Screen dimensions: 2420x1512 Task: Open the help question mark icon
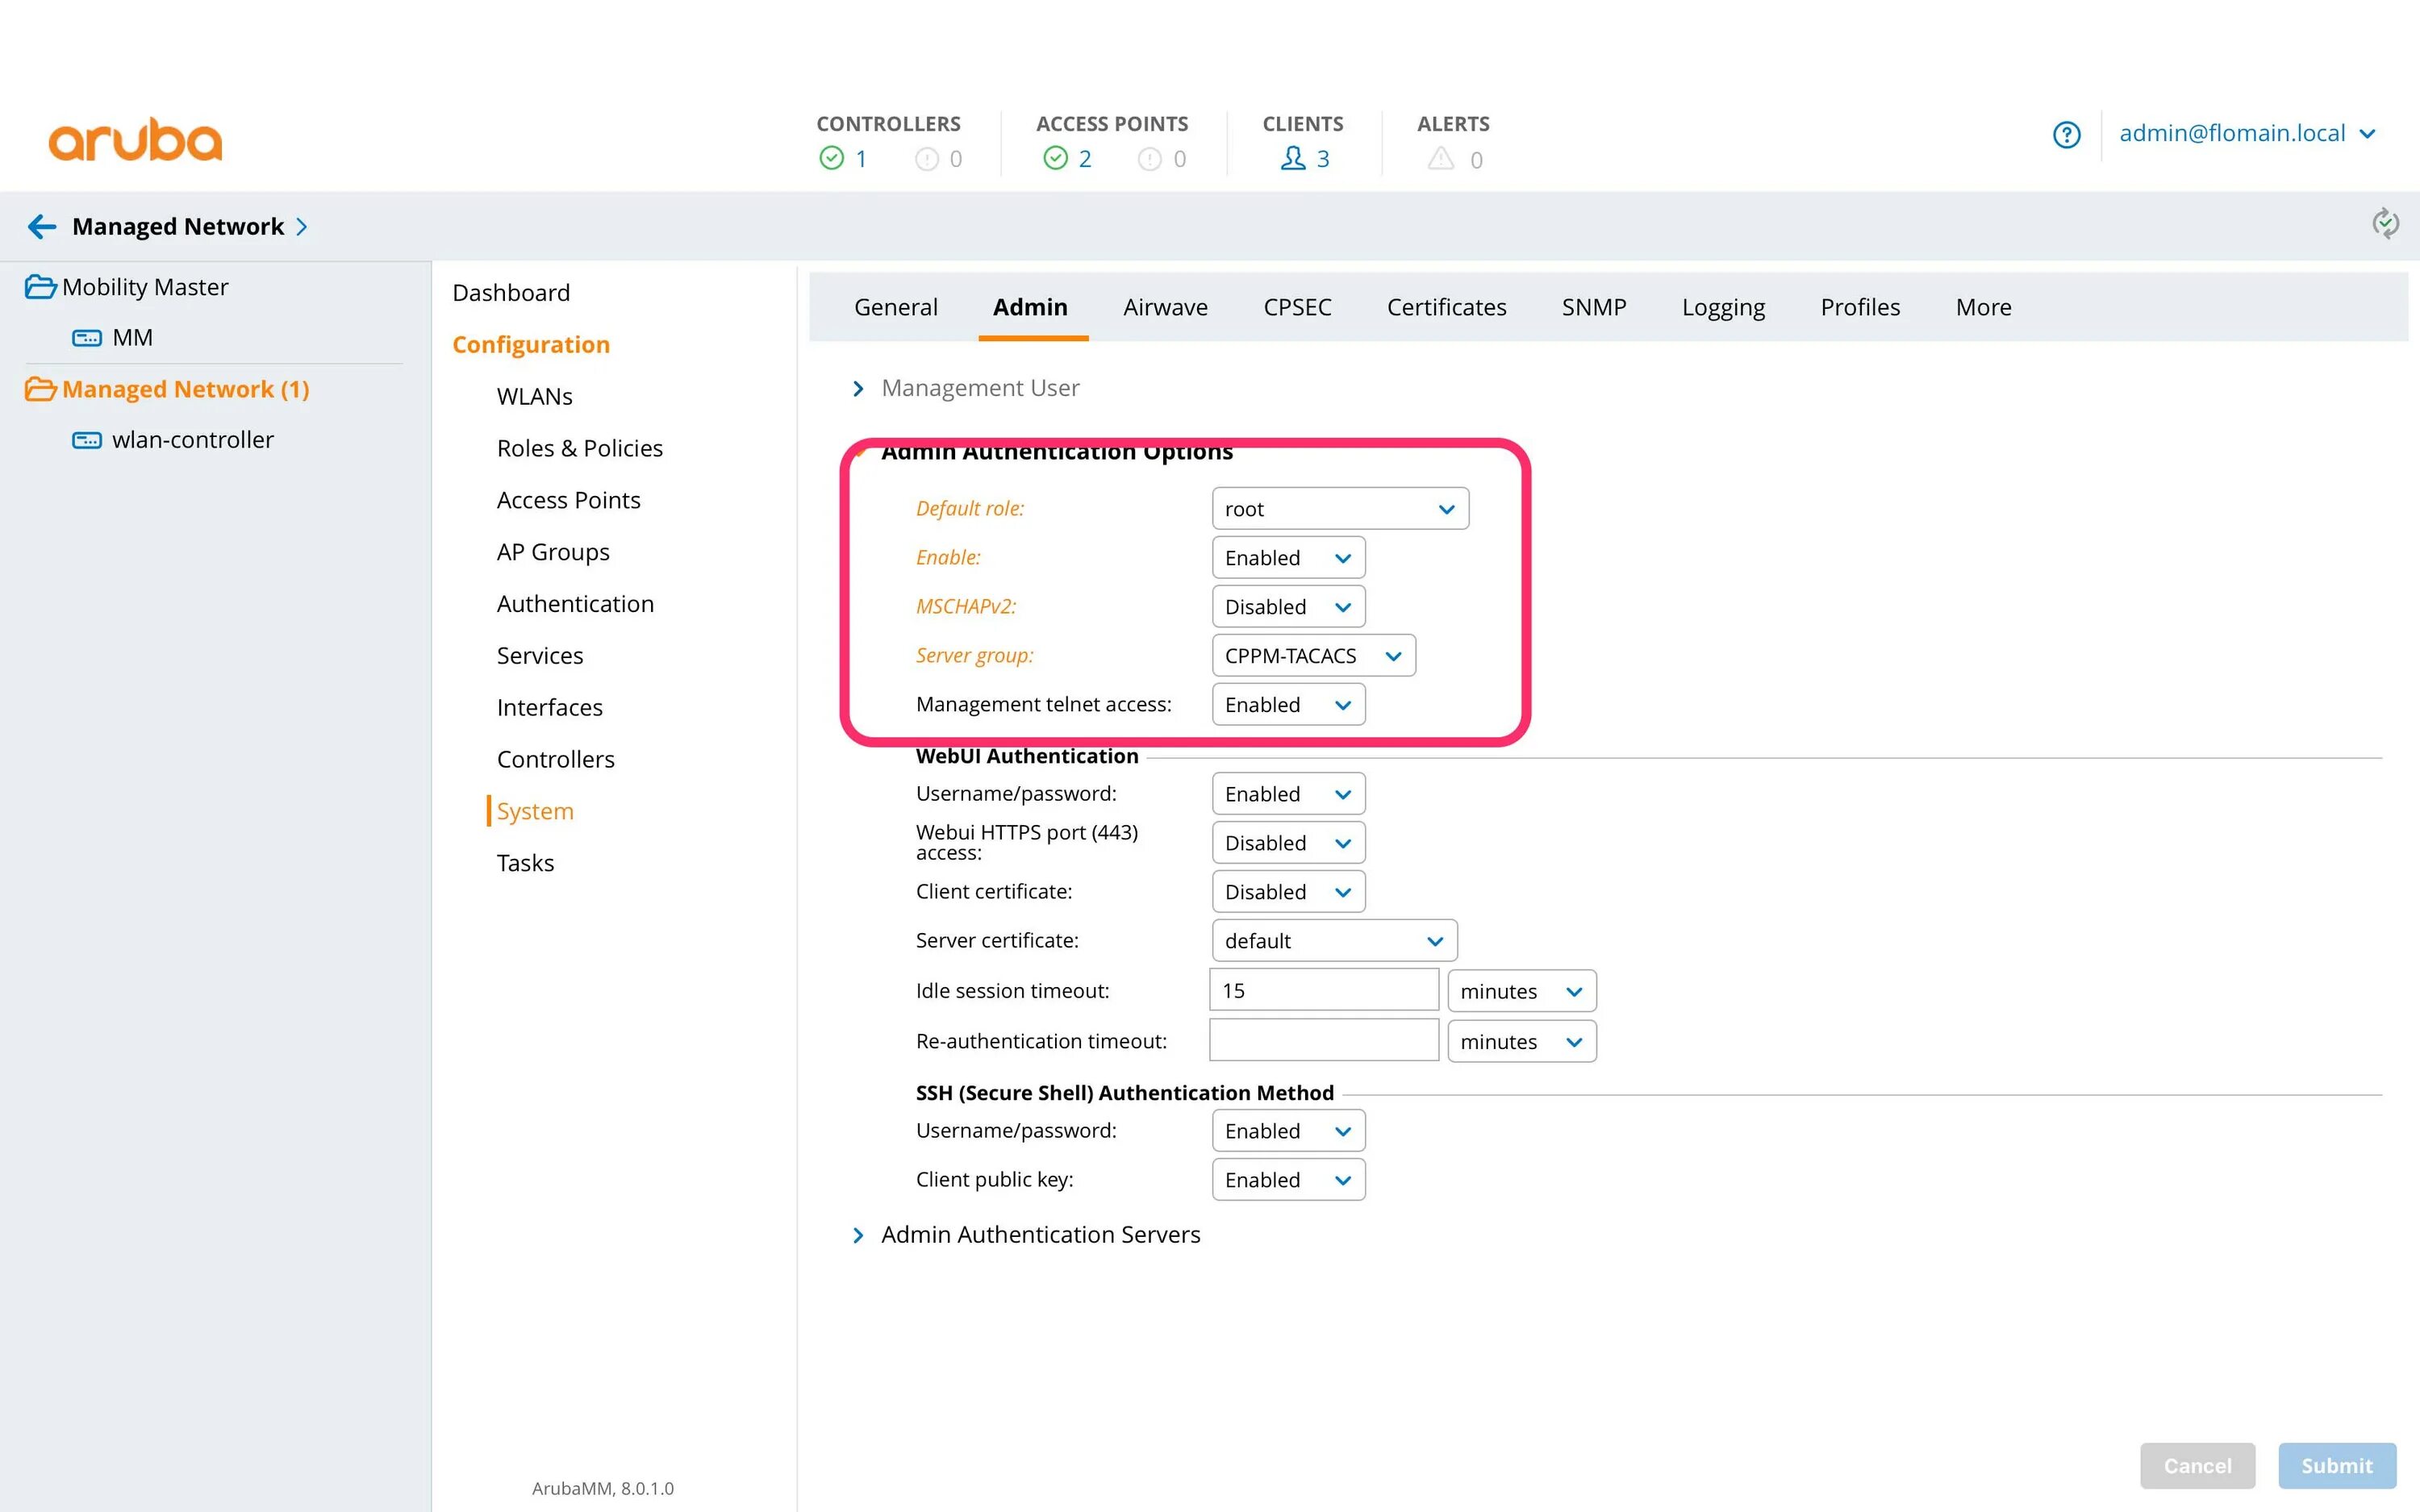[x=2066, y=135]
